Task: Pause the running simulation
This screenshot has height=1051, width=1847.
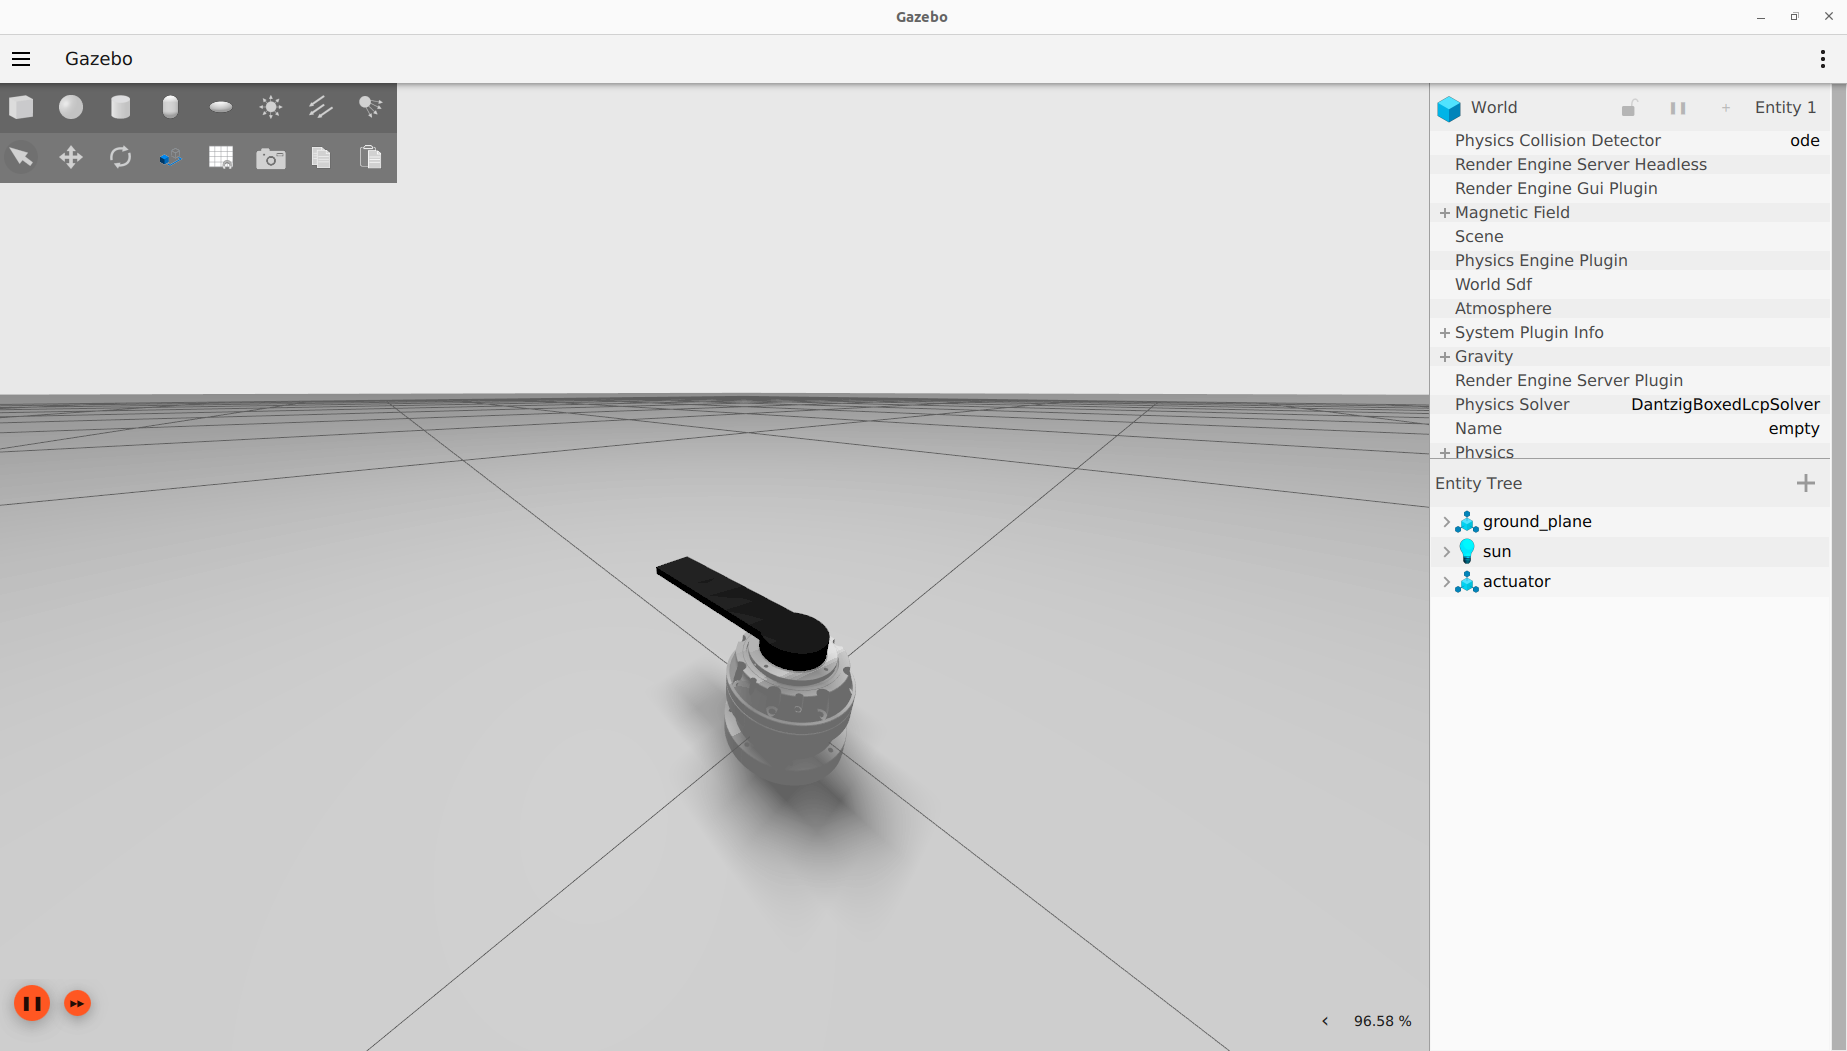Action: (x=31, y=1003)
